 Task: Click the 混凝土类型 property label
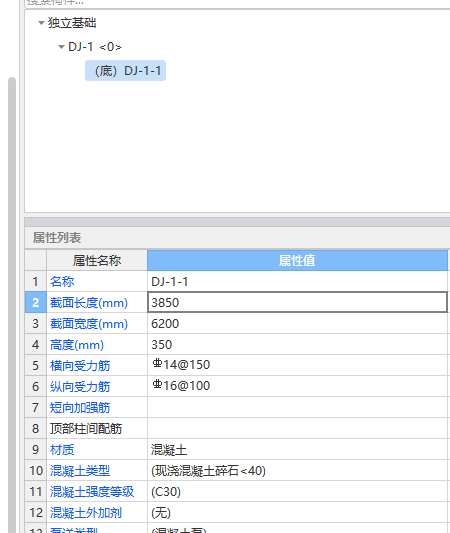tap(80, 471)
